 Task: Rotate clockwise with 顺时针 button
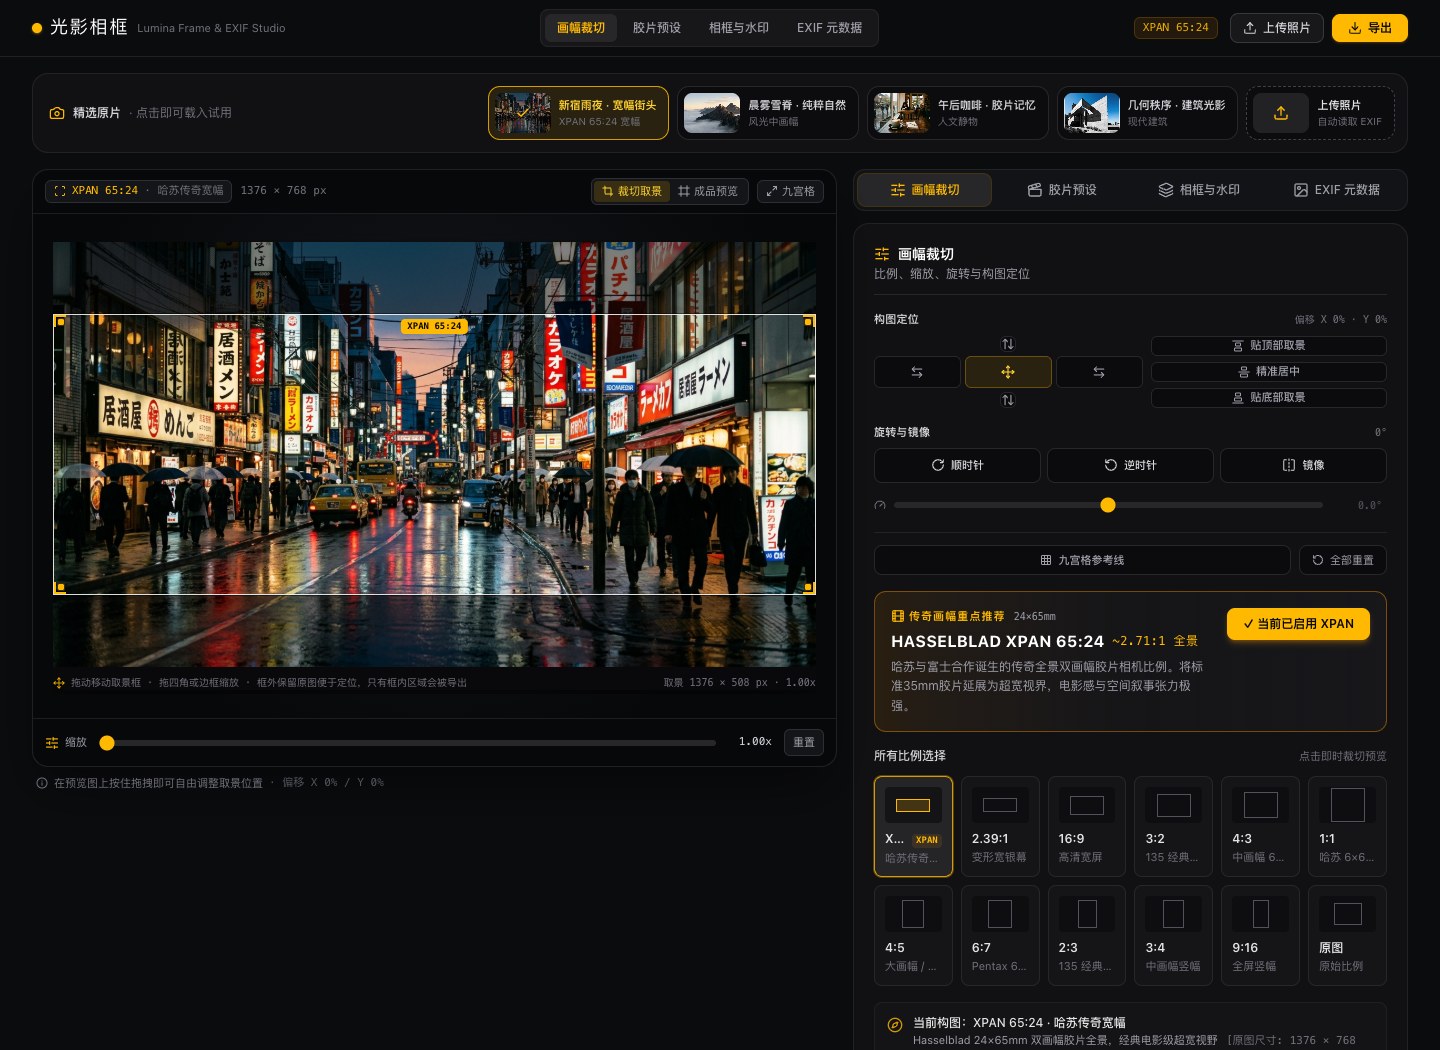[x=957, y=465]
